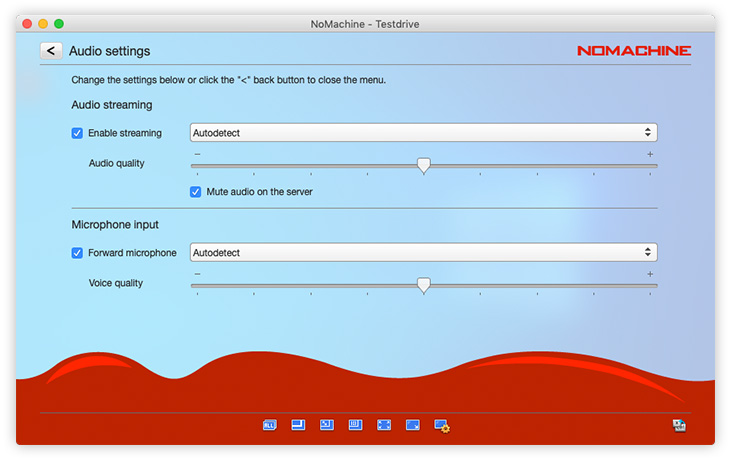Click the second bottom toolbar icon, right of 'ALL'
Viewport: 730px width, 458px height.
pos(298,425)
